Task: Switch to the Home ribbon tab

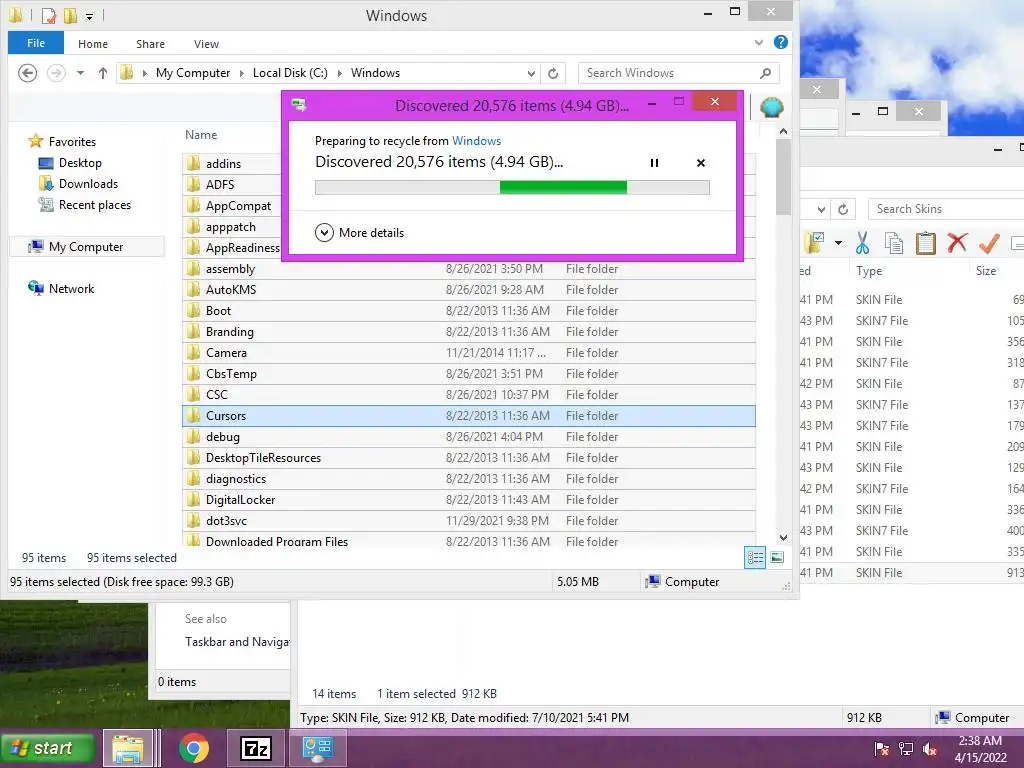Action: [x=93, y=44]
